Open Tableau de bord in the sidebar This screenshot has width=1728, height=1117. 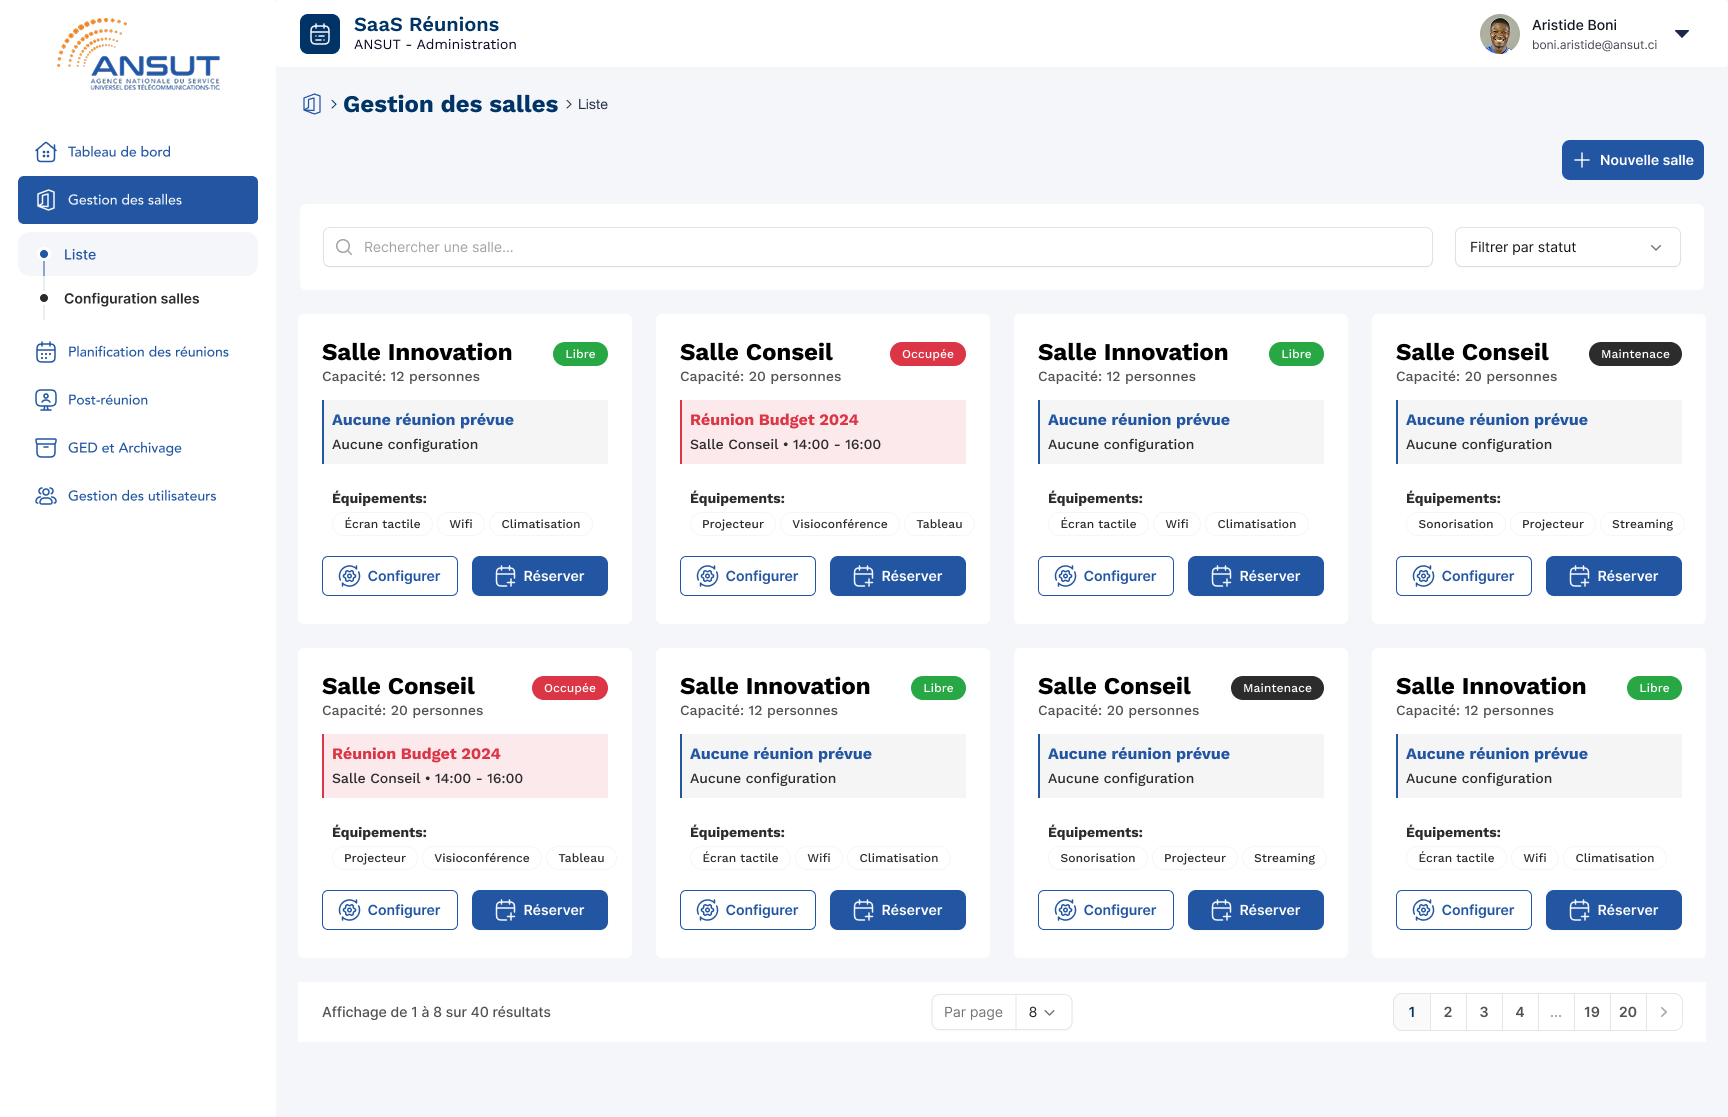[138, 152]
